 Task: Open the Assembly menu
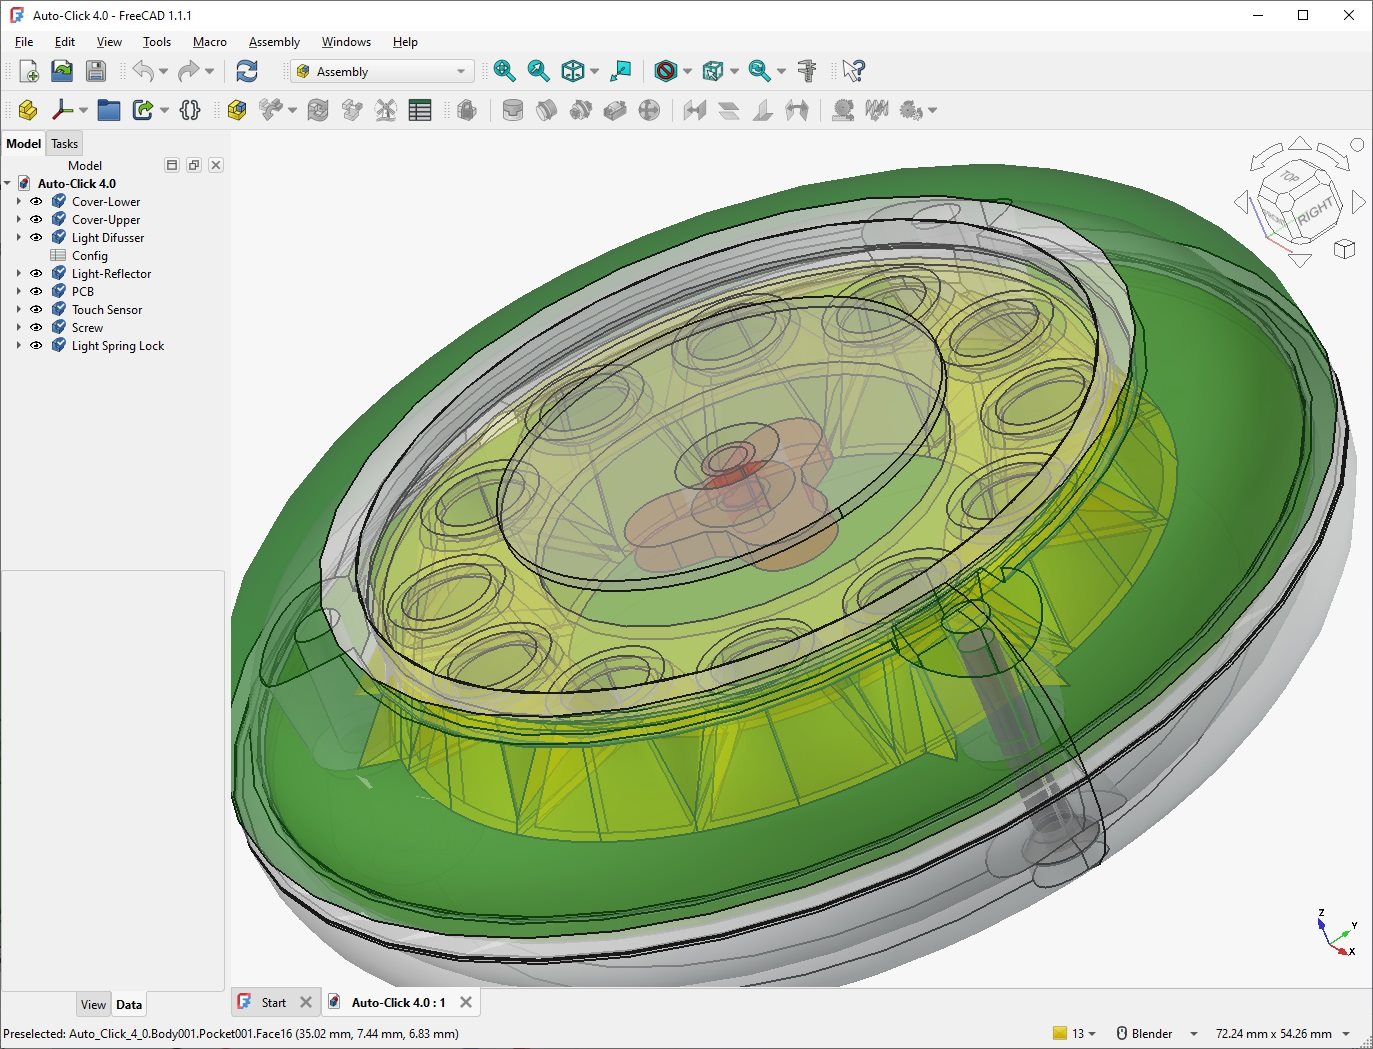[274, 42]
